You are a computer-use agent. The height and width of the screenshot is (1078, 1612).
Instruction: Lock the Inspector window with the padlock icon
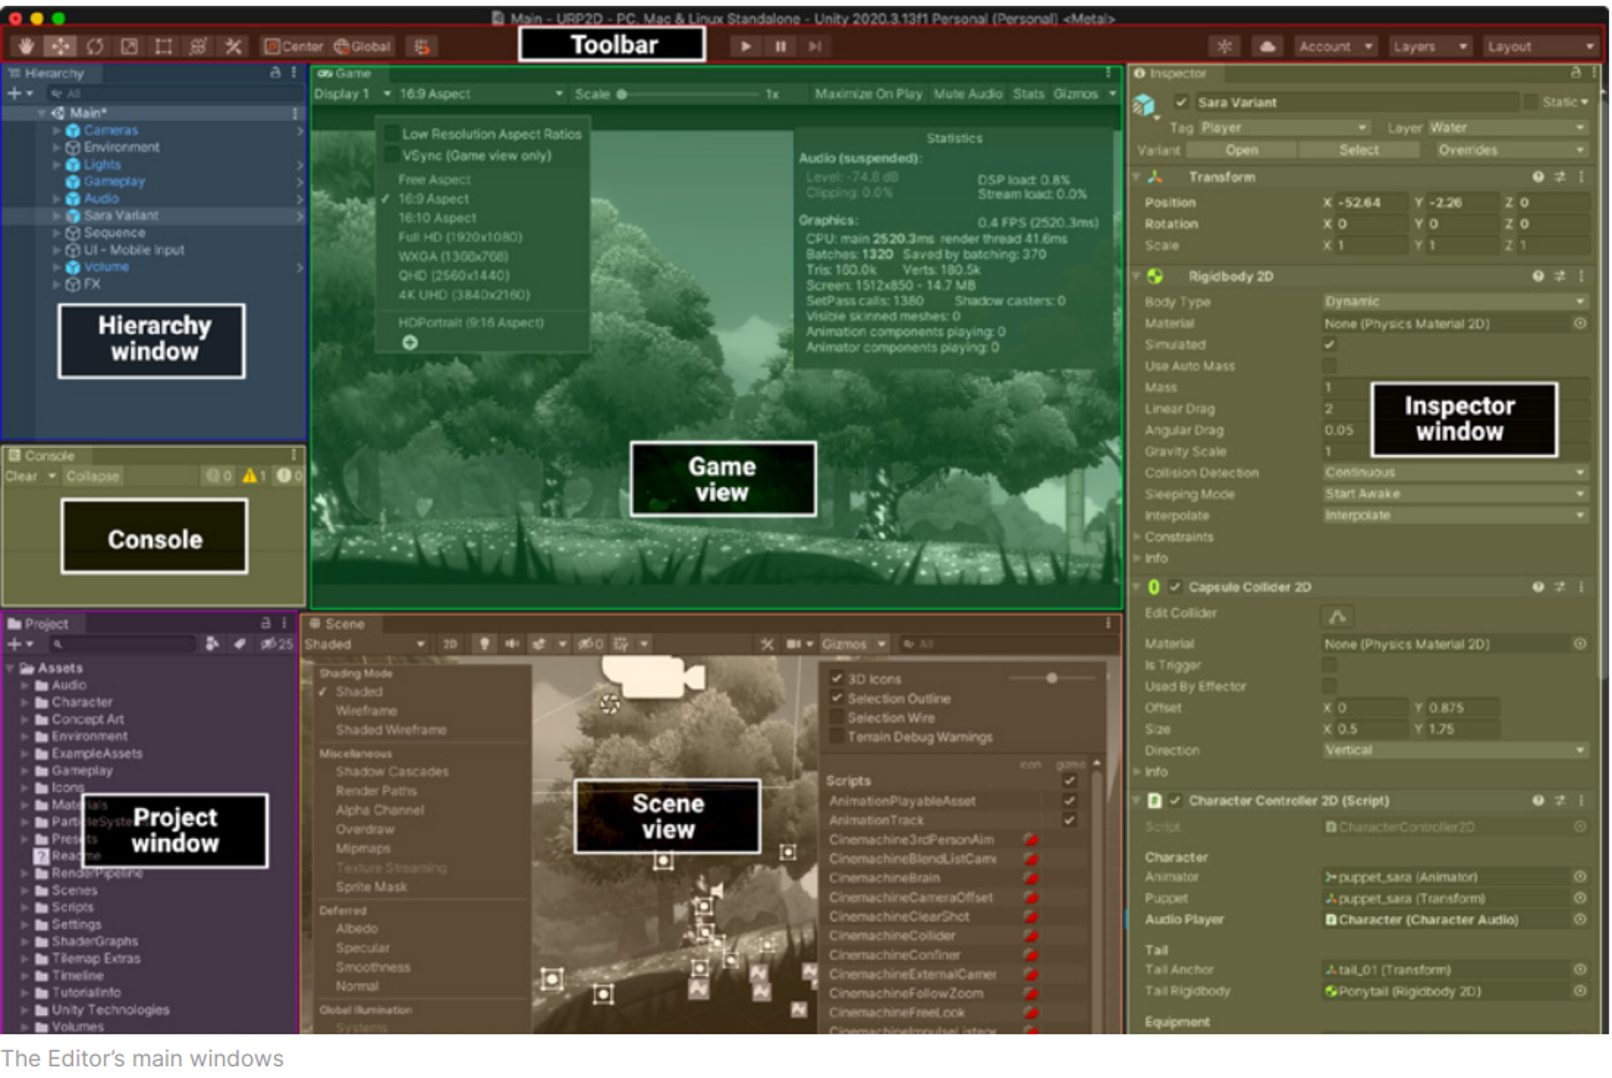coord(1576,73)
